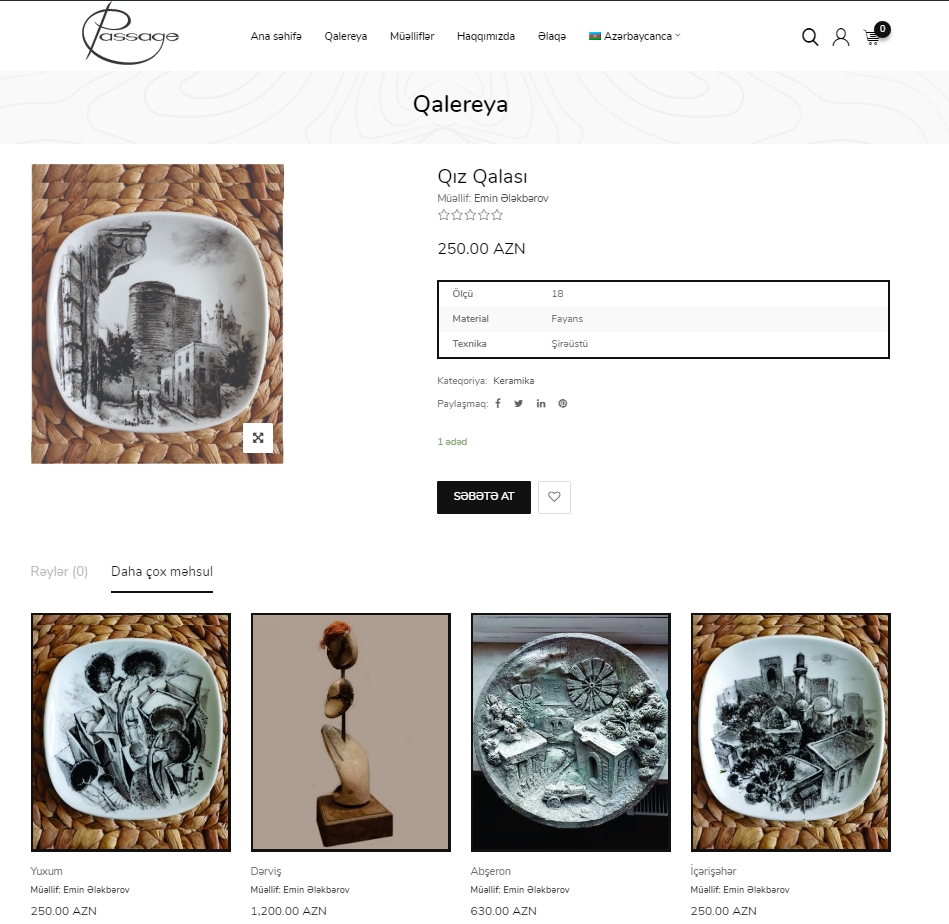The height and width of the screenshot is (924, 949).
Task: Share on Twitter icon
Action: click(x=519, y=404)
